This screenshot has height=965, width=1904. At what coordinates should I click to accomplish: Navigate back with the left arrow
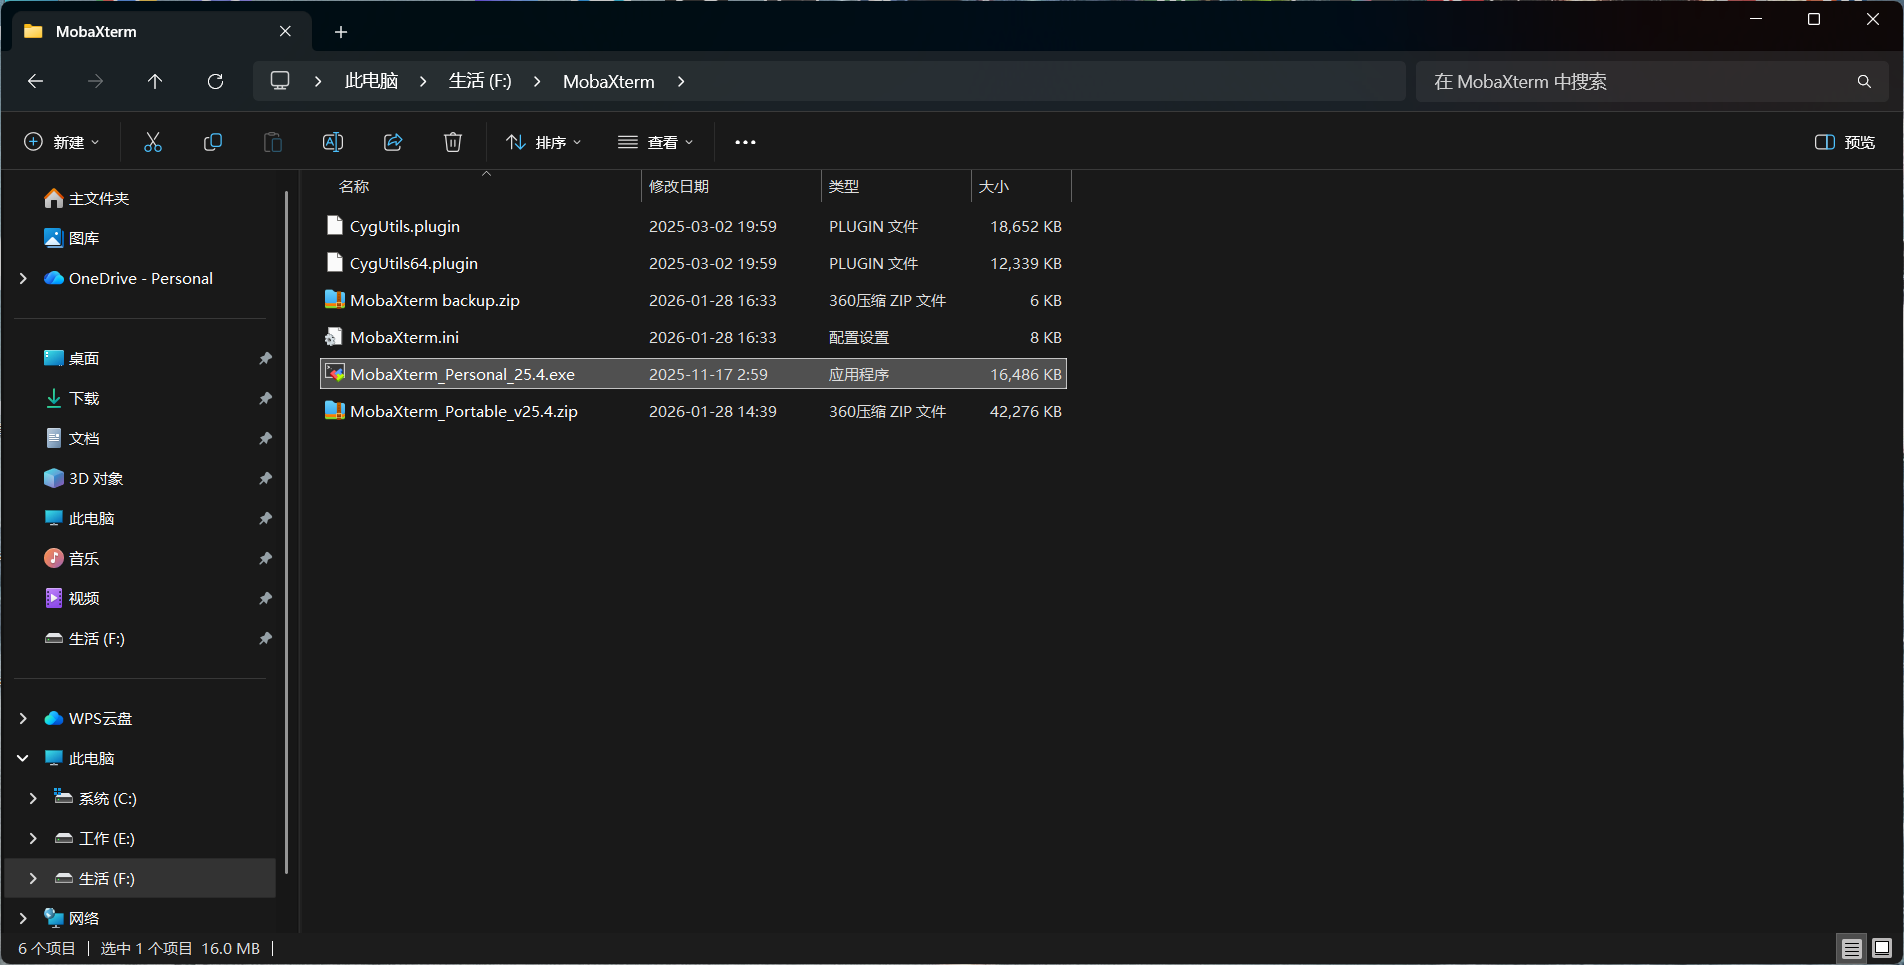click(36, 81)
